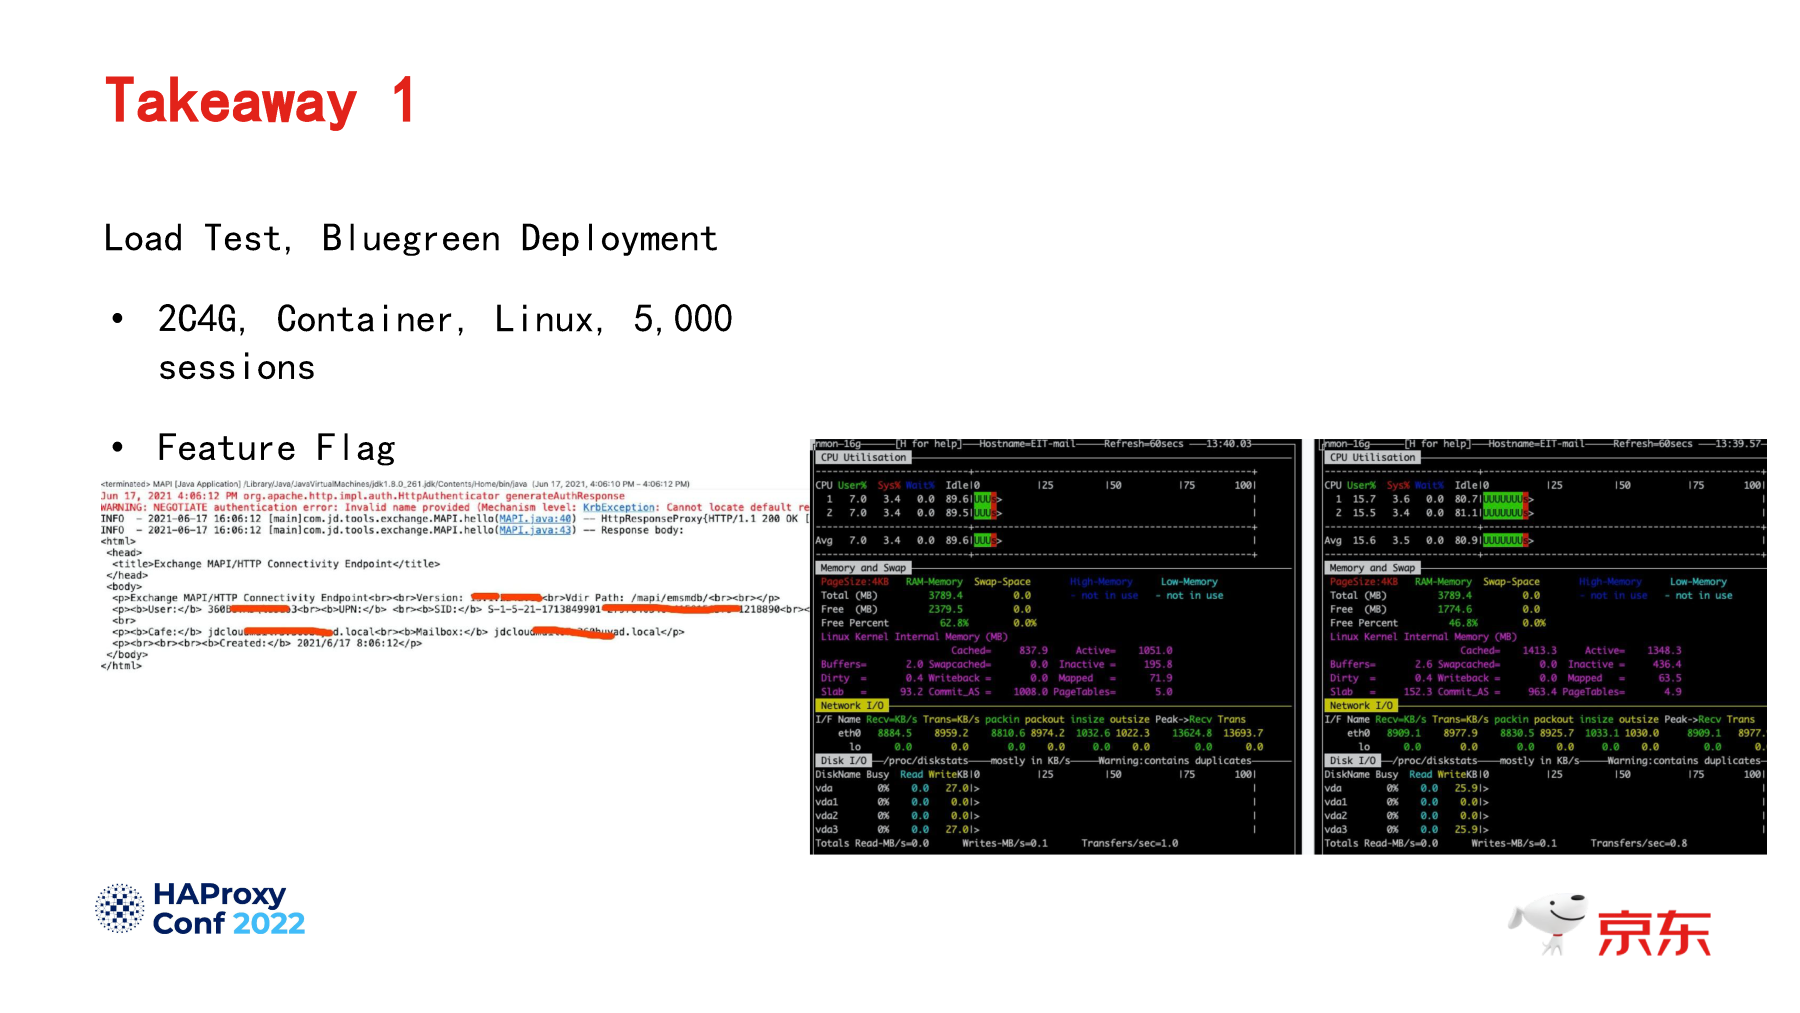Viewport: 1800px width, 1013px height.
Task: Click 'Network I/O' header in left nmon panel
Action: (x=852, y=706)
